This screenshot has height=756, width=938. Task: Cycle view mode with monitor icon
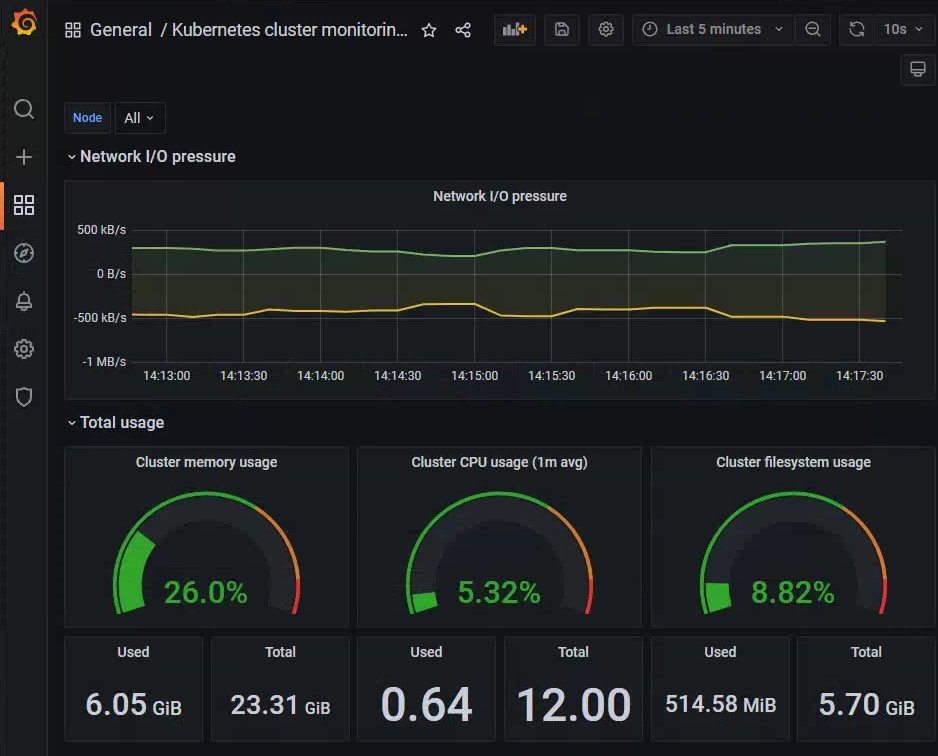[917, 69]
